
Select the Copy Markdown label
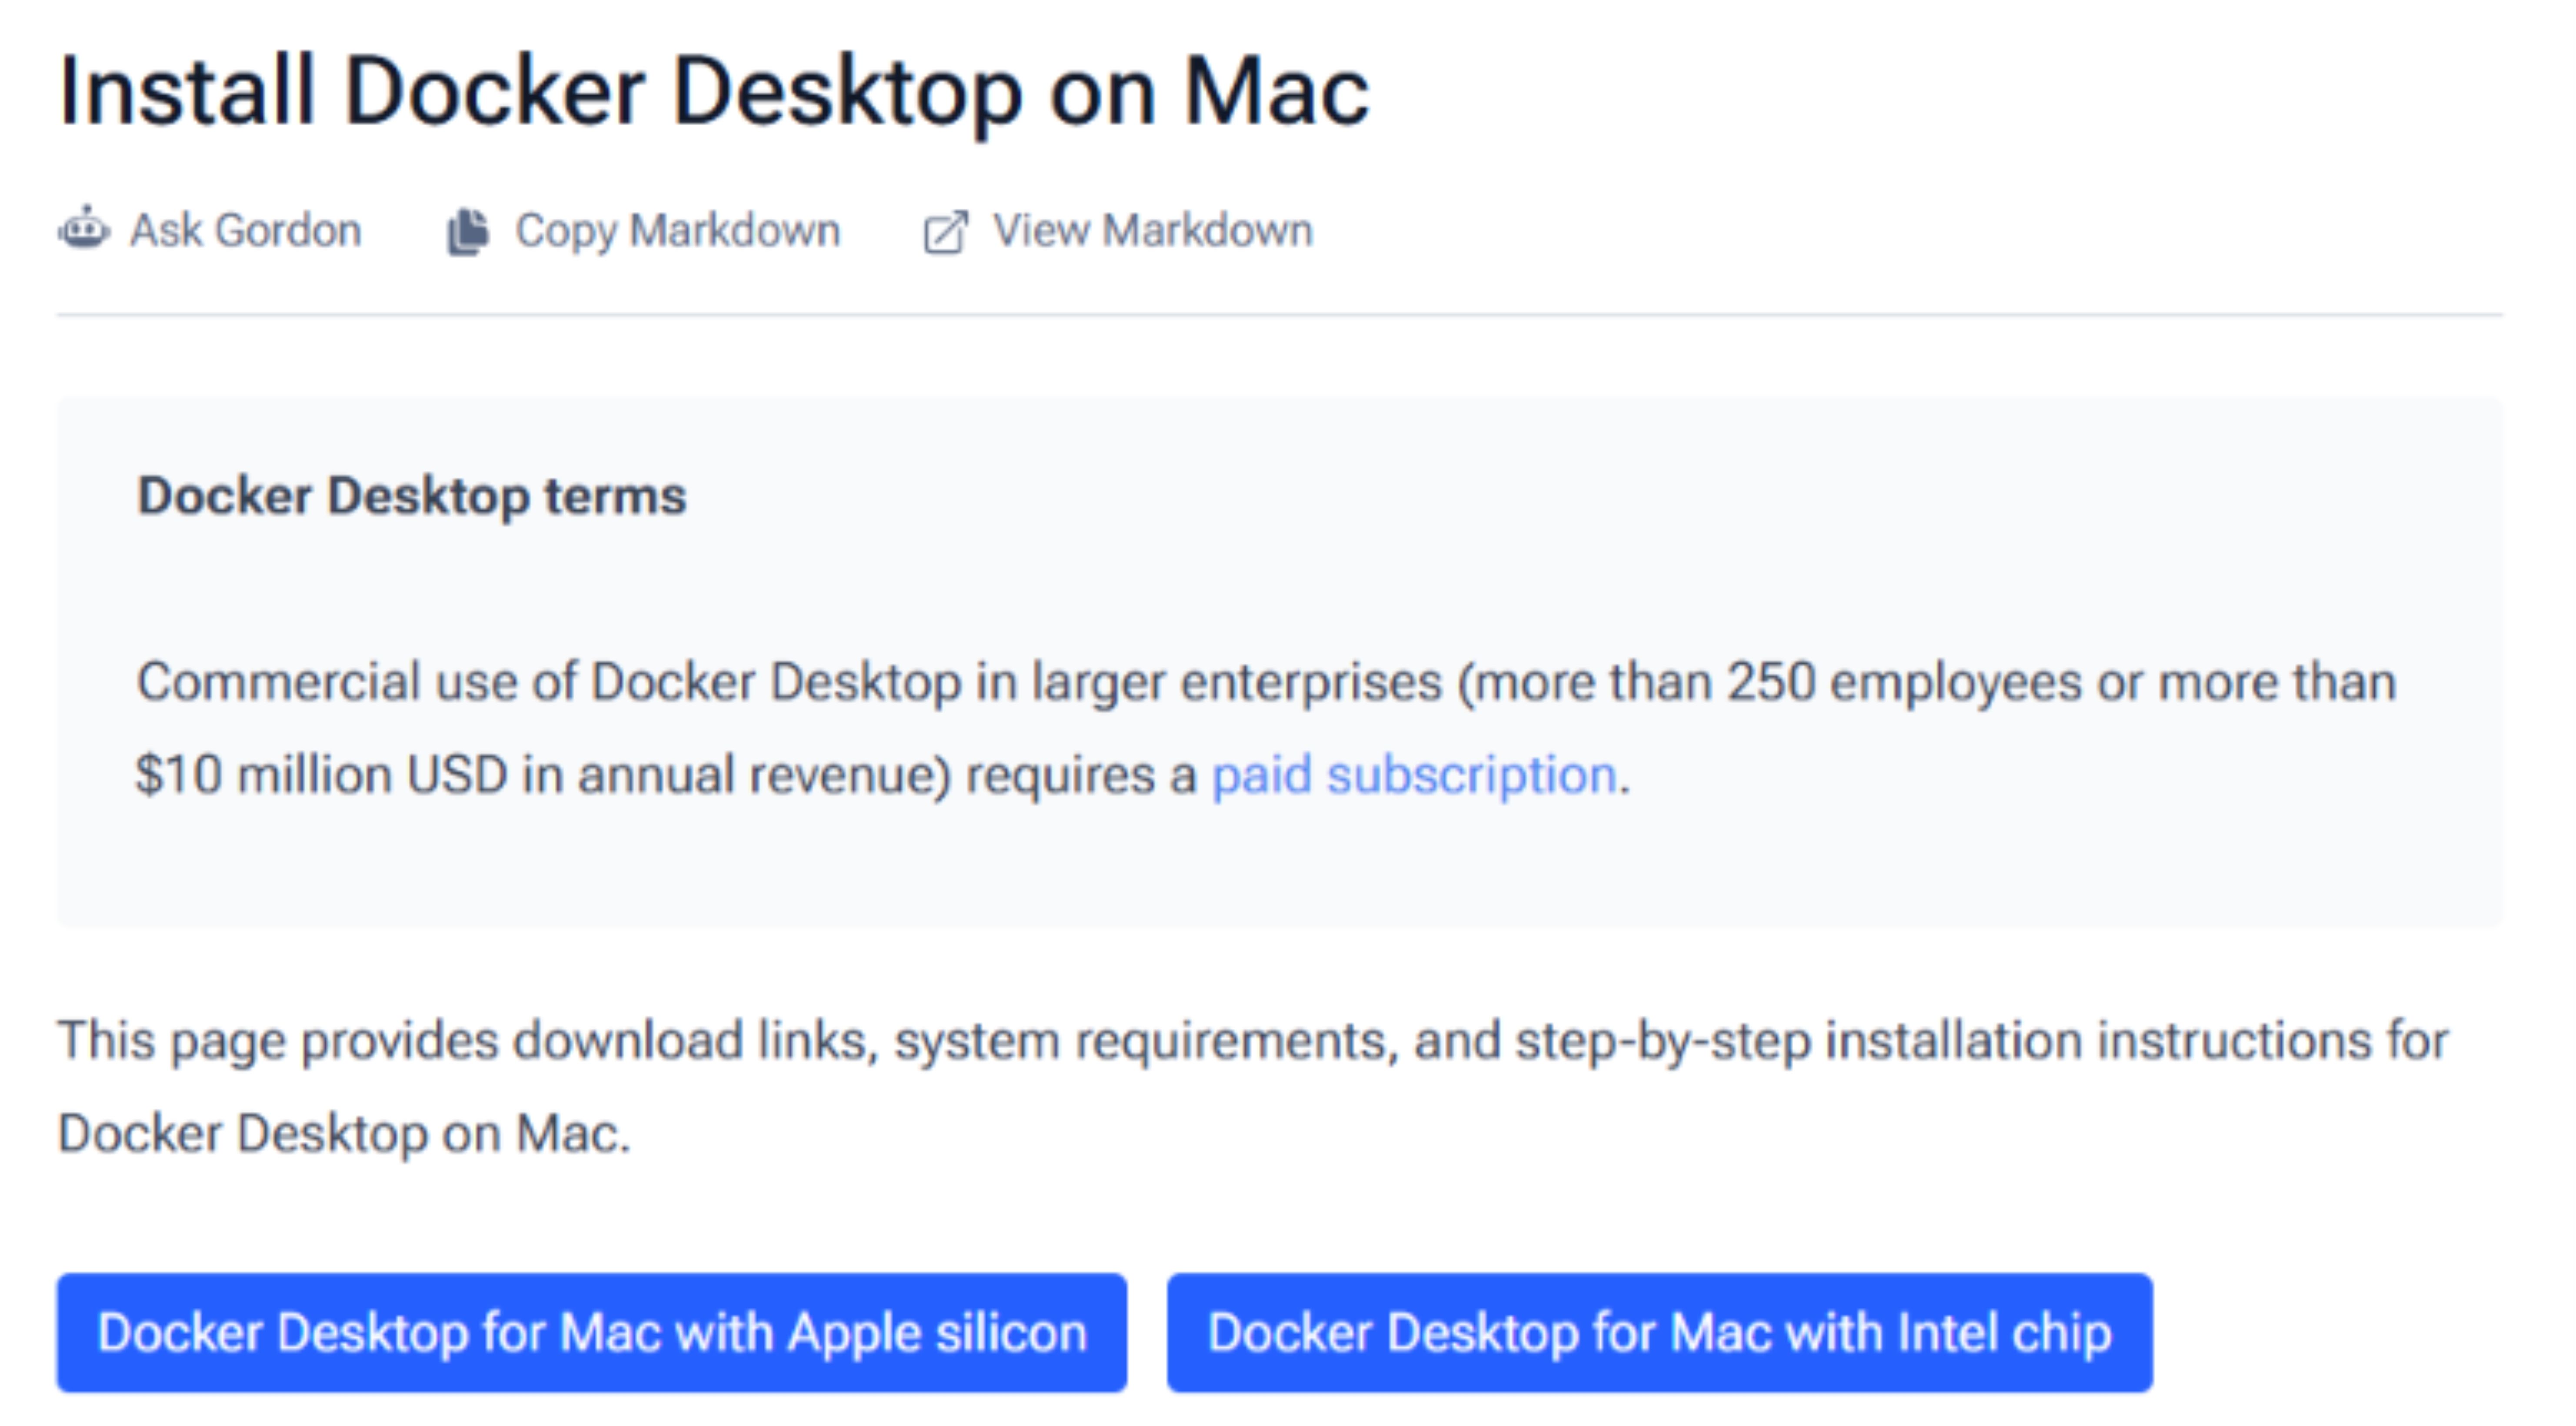pos(677,231)
